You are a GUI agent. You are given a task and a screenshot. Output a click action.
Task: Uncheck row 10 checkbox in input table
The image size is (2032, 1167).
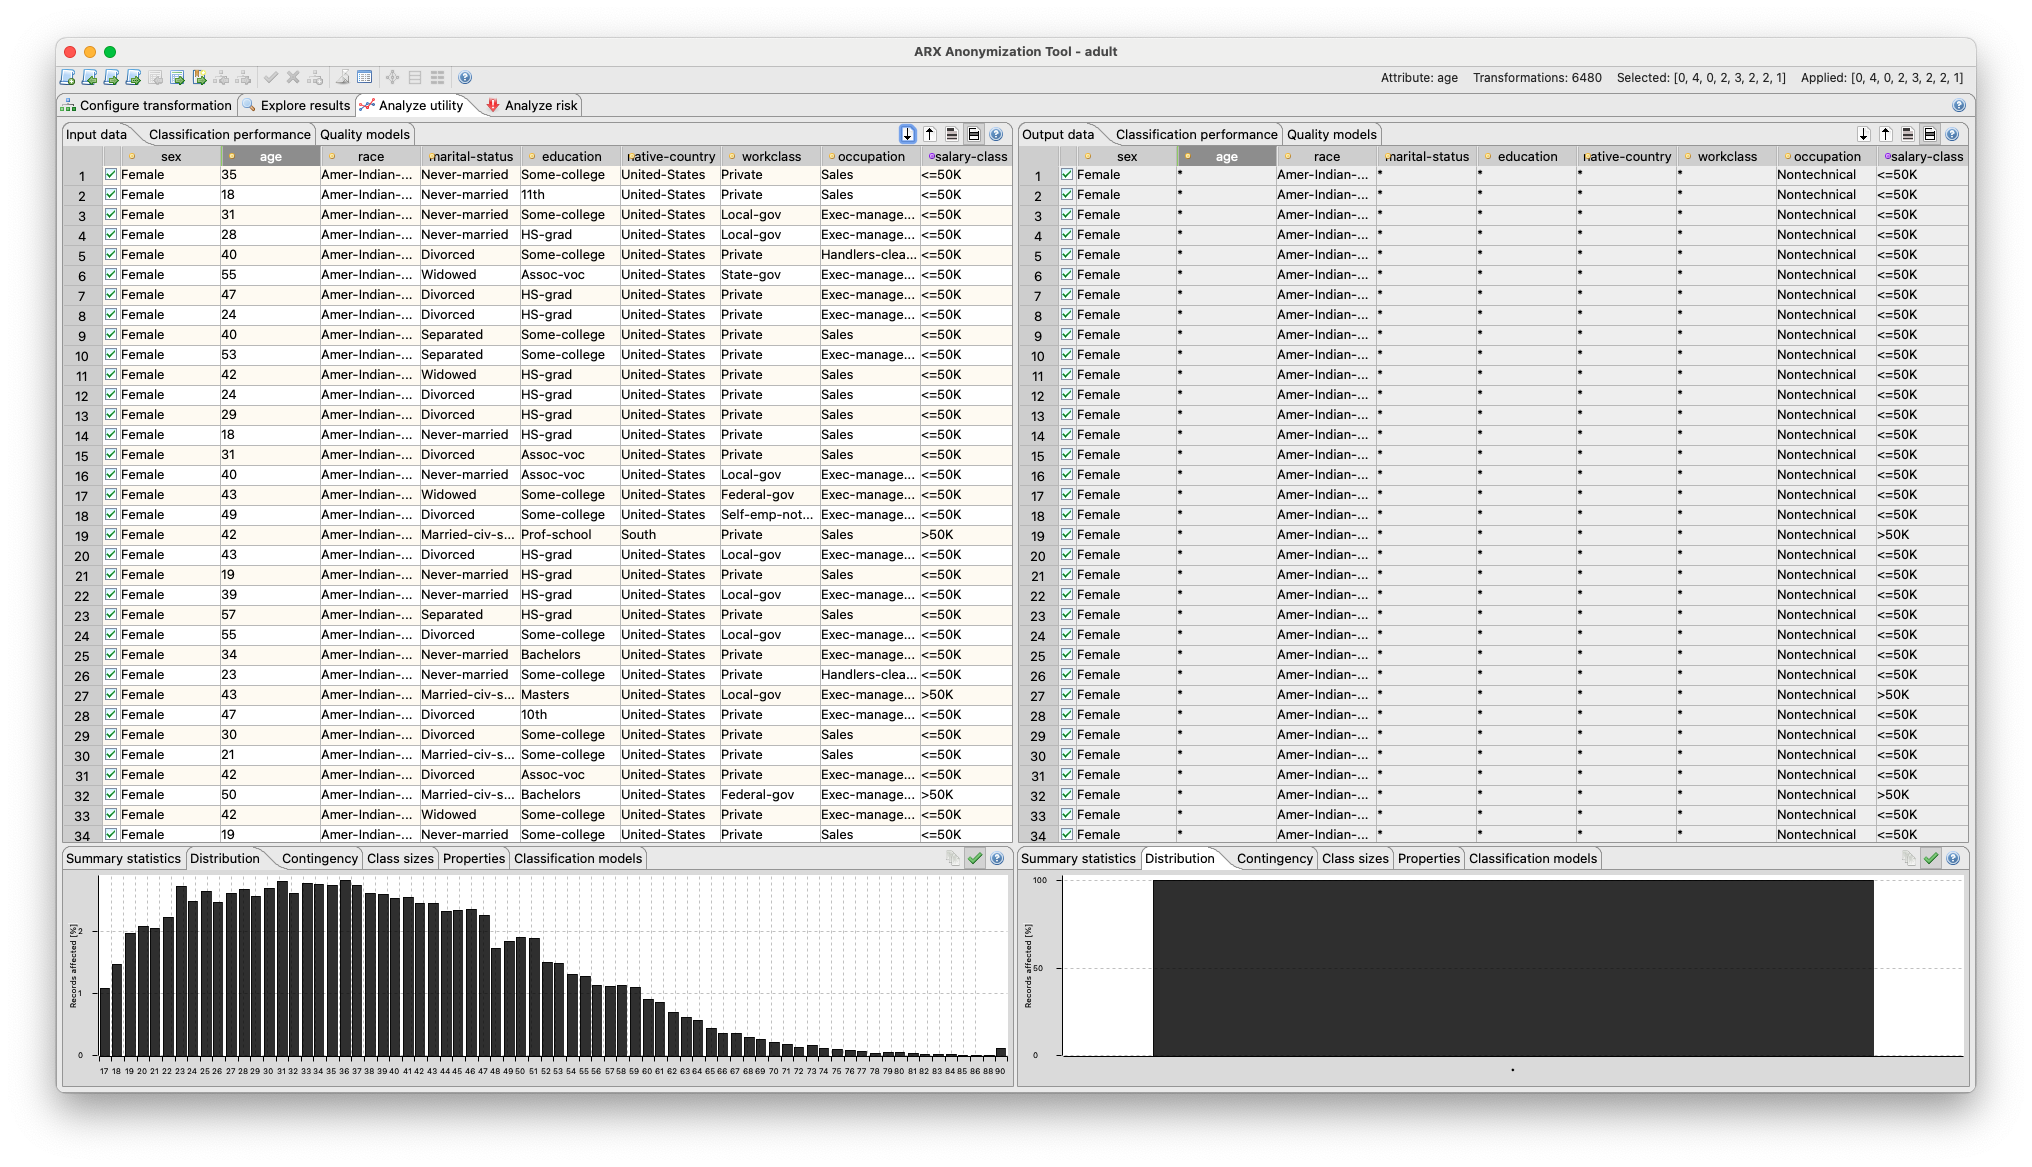[111, 354]
